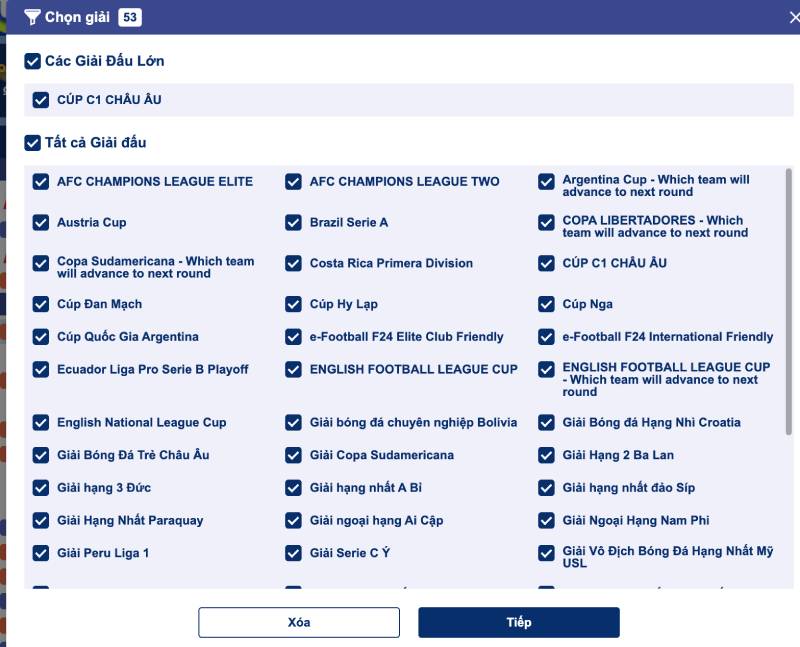Deselect Brazil Serie A
800x647 pixels.
293,223
